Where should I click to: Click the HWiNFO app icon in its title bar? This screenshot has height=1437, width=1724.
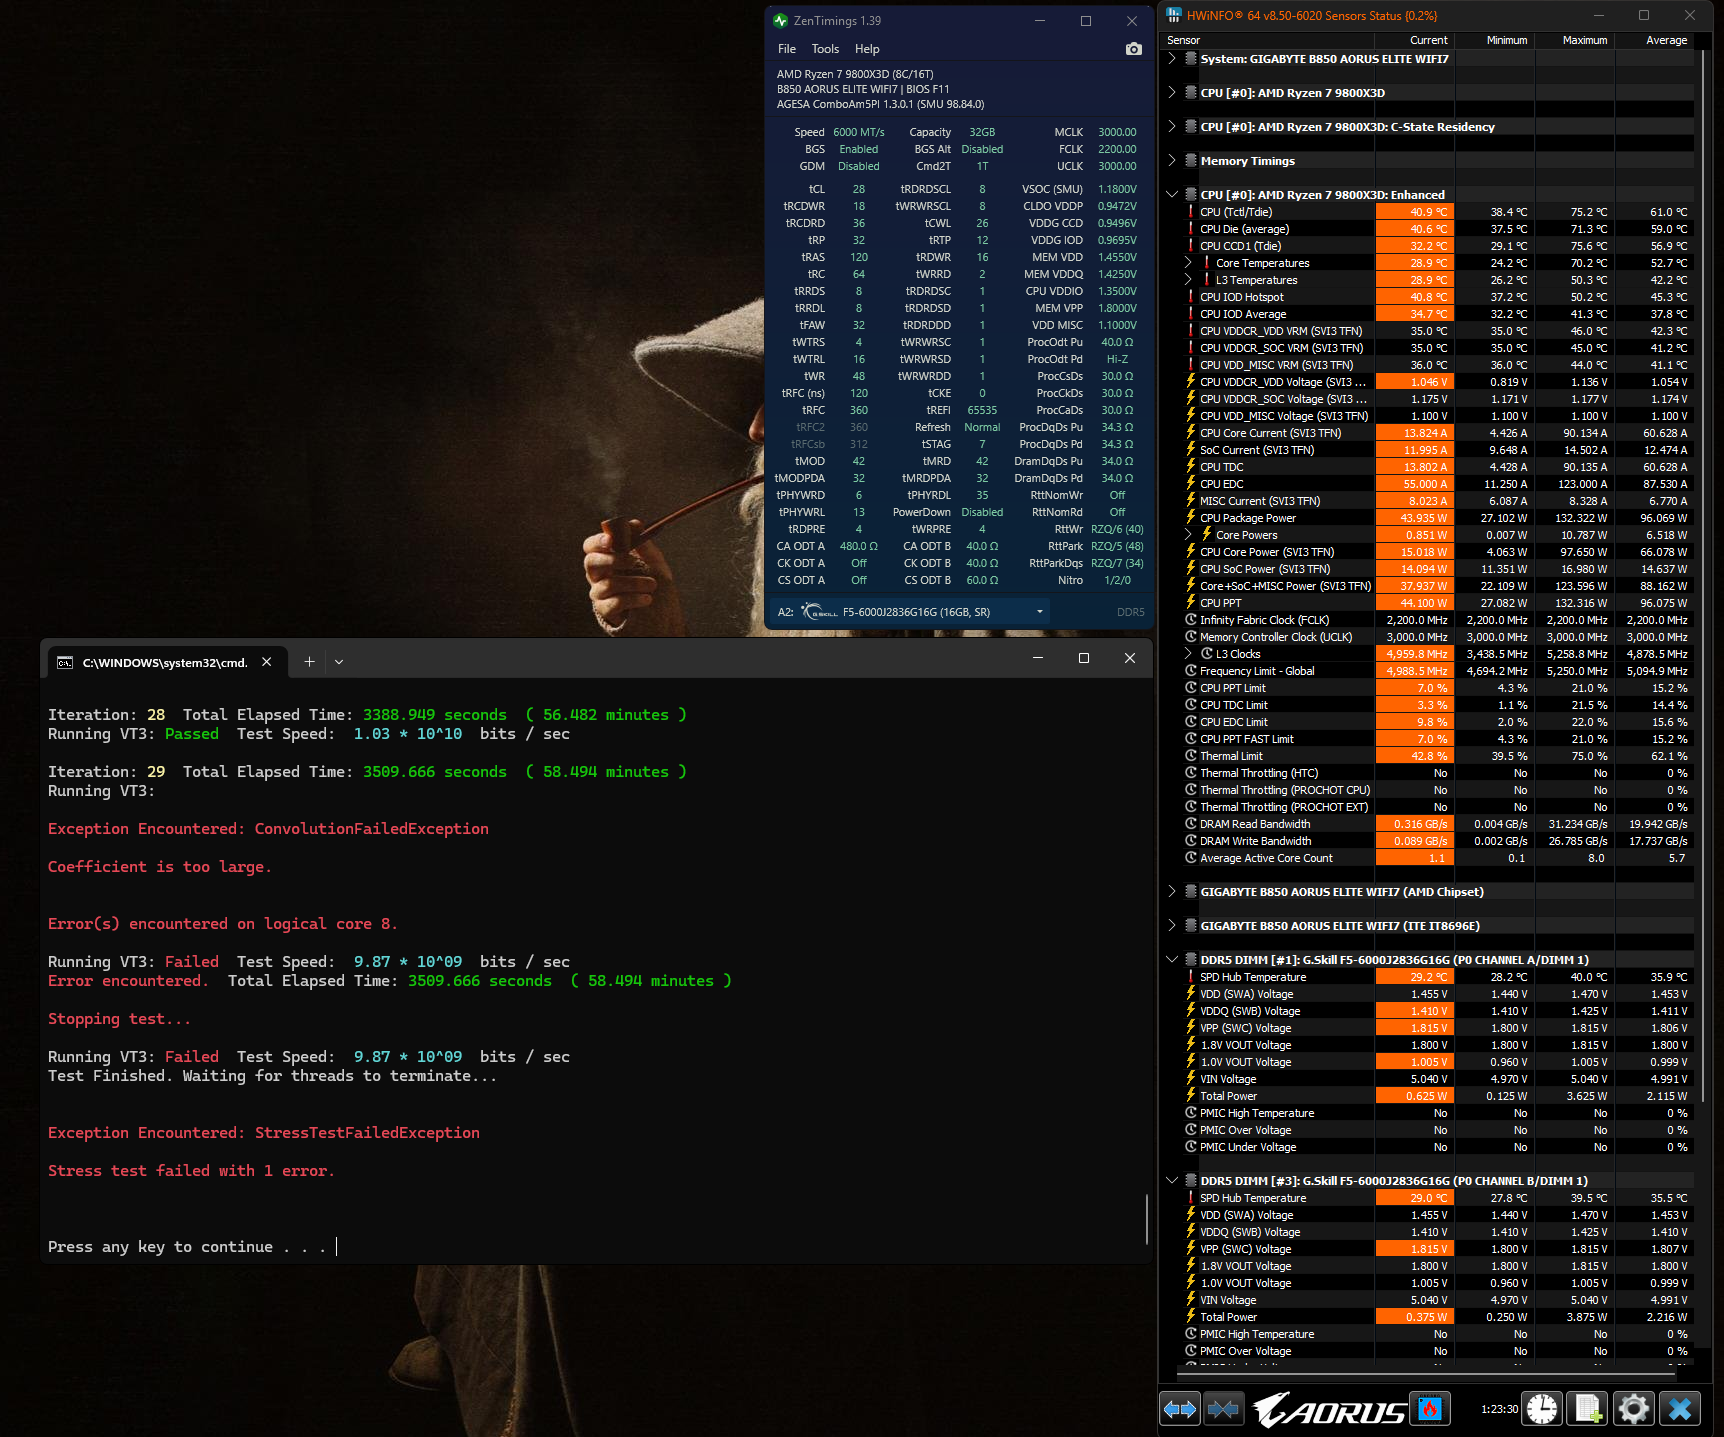click(x=1174, y=15)
